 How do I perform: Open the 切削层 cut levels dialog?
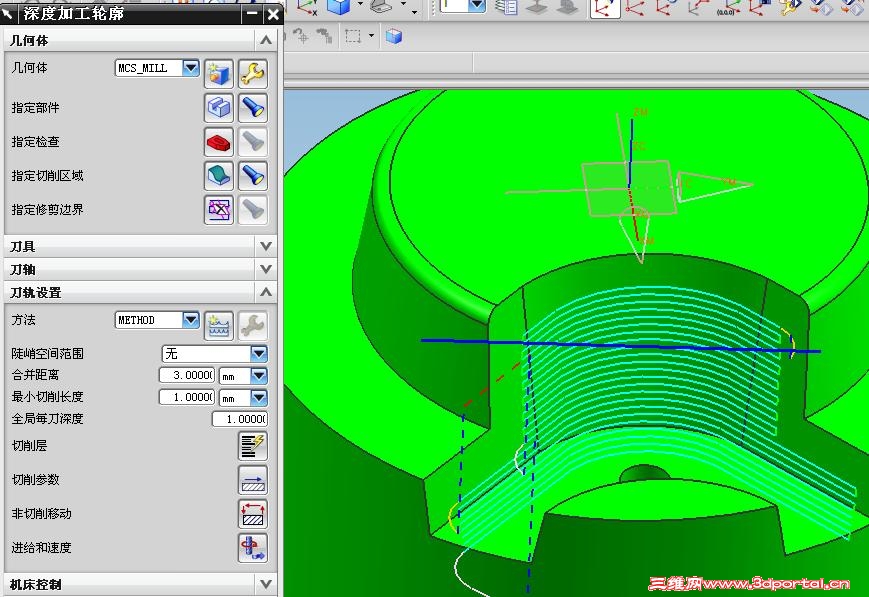pyautogui.click(x=253, y=446)
